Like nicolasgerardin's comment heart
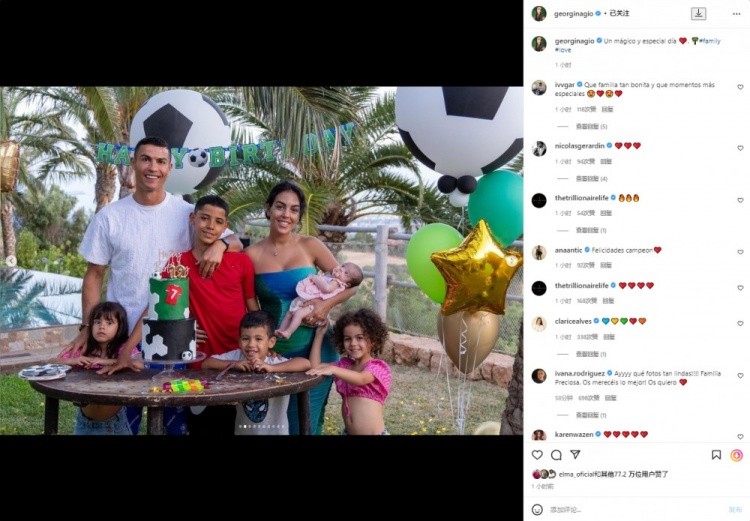The image size is (750, 521). [740, 148]
